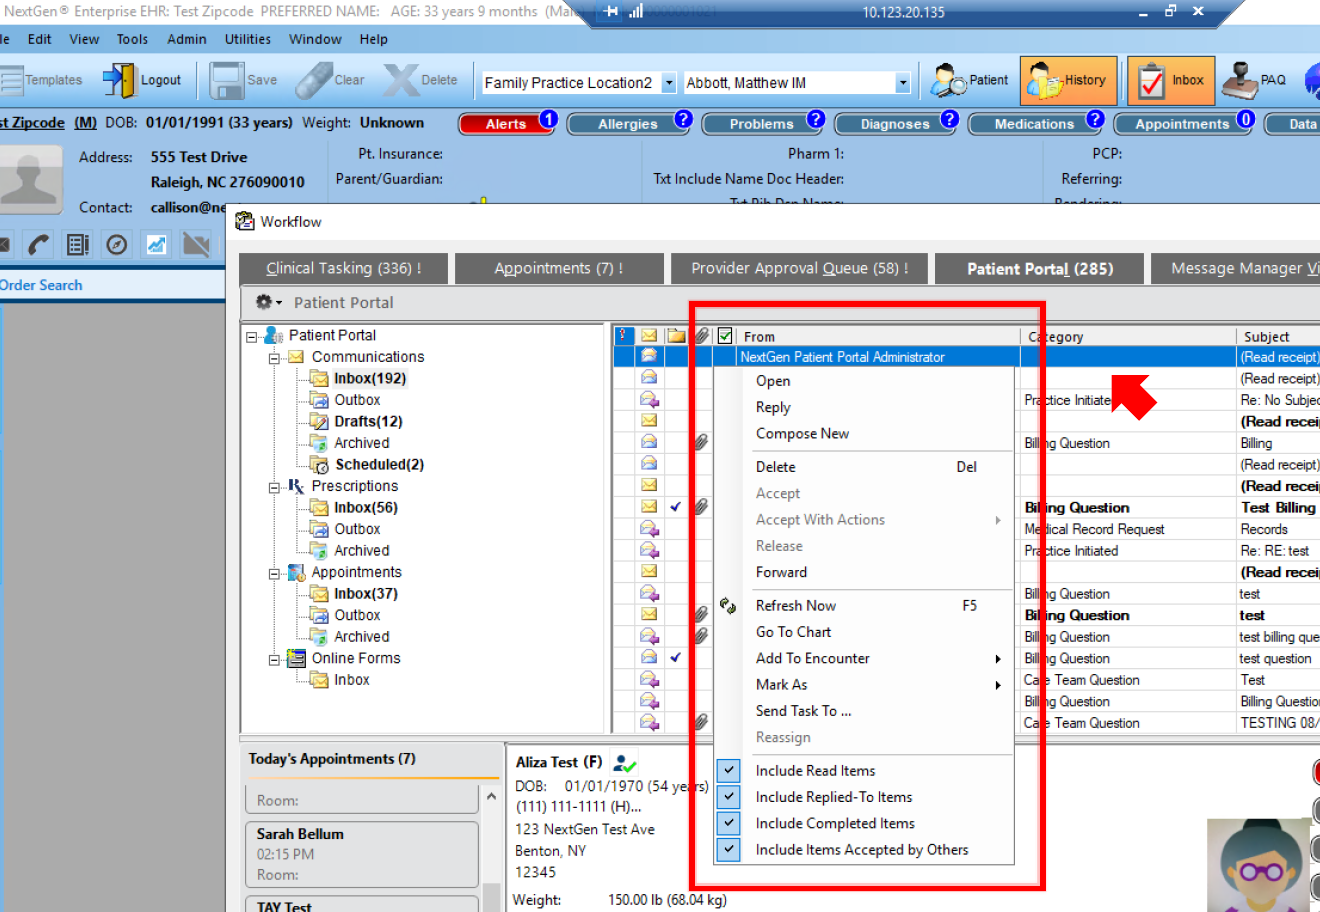
Task: Collapse the Communications tree node
Action: point(274,358)
